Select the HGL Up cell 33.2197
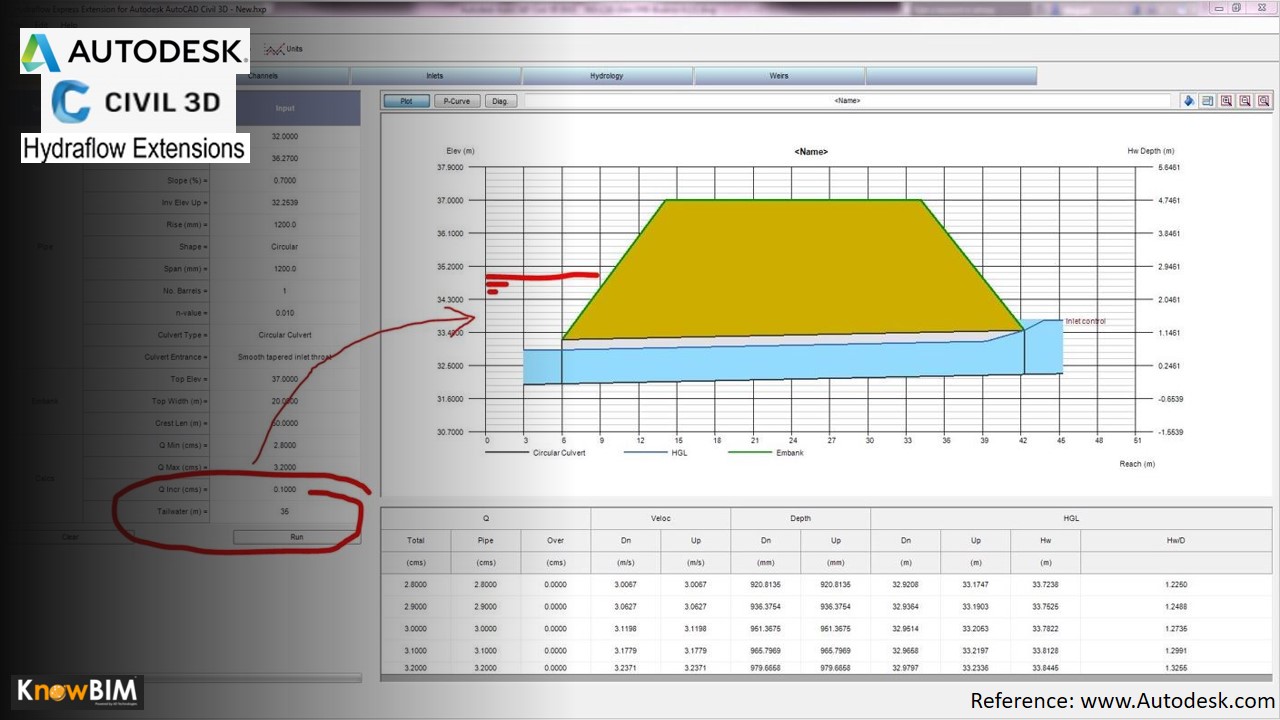This screenshot has width=1280, height=720. click(975, 651)
